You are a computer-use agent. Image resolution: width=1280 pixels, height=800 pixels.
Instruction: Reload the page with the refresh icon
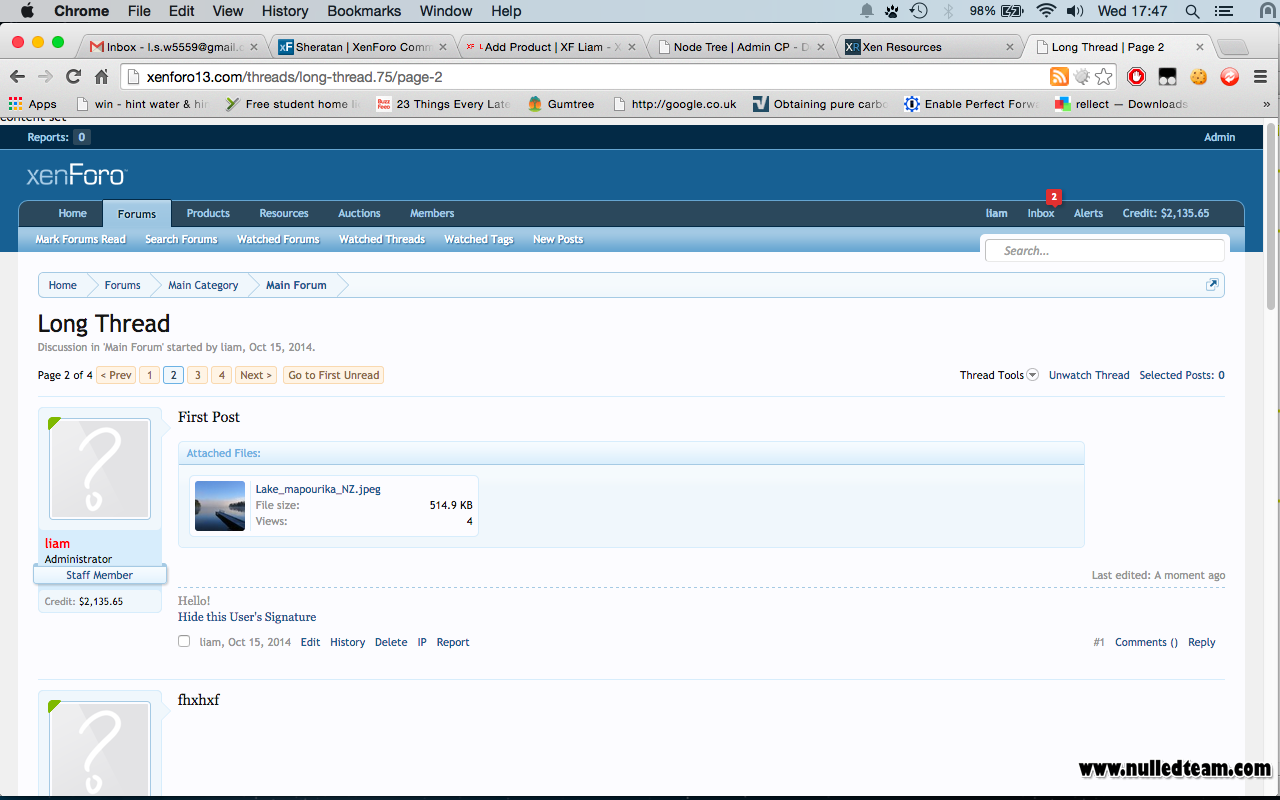pos(73,77)
